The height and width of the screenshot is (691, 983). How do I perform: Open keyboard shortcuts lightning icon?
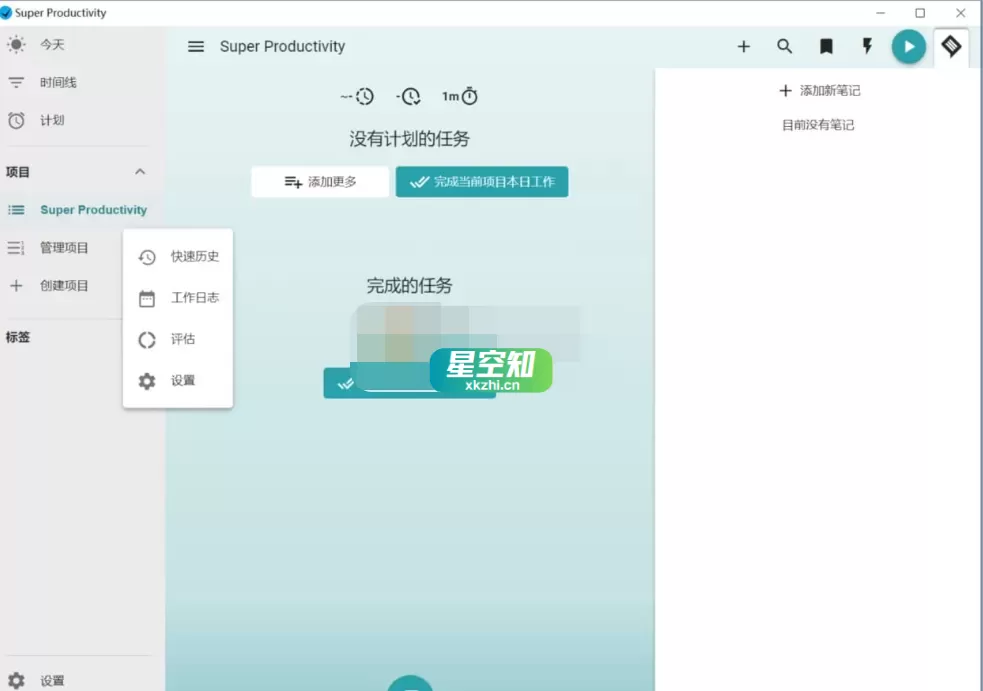pyautogui.click(x=866, y=46)
